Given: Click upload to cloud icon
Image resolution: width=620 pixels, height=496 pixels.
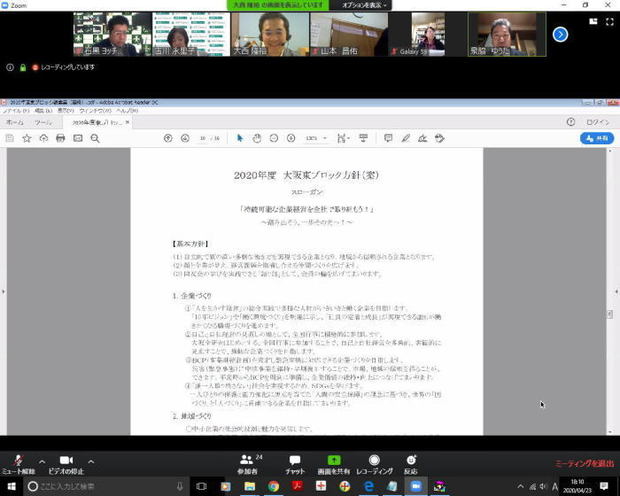Looking at the screenshot, I should 44,138.
